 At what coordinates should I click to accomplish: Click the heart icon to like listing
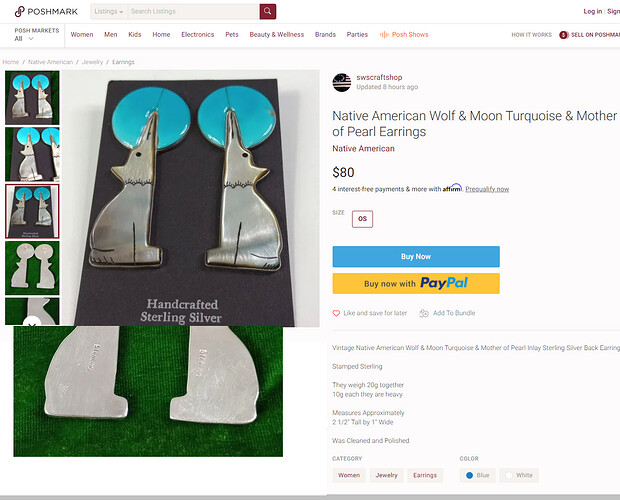point(336,313)
